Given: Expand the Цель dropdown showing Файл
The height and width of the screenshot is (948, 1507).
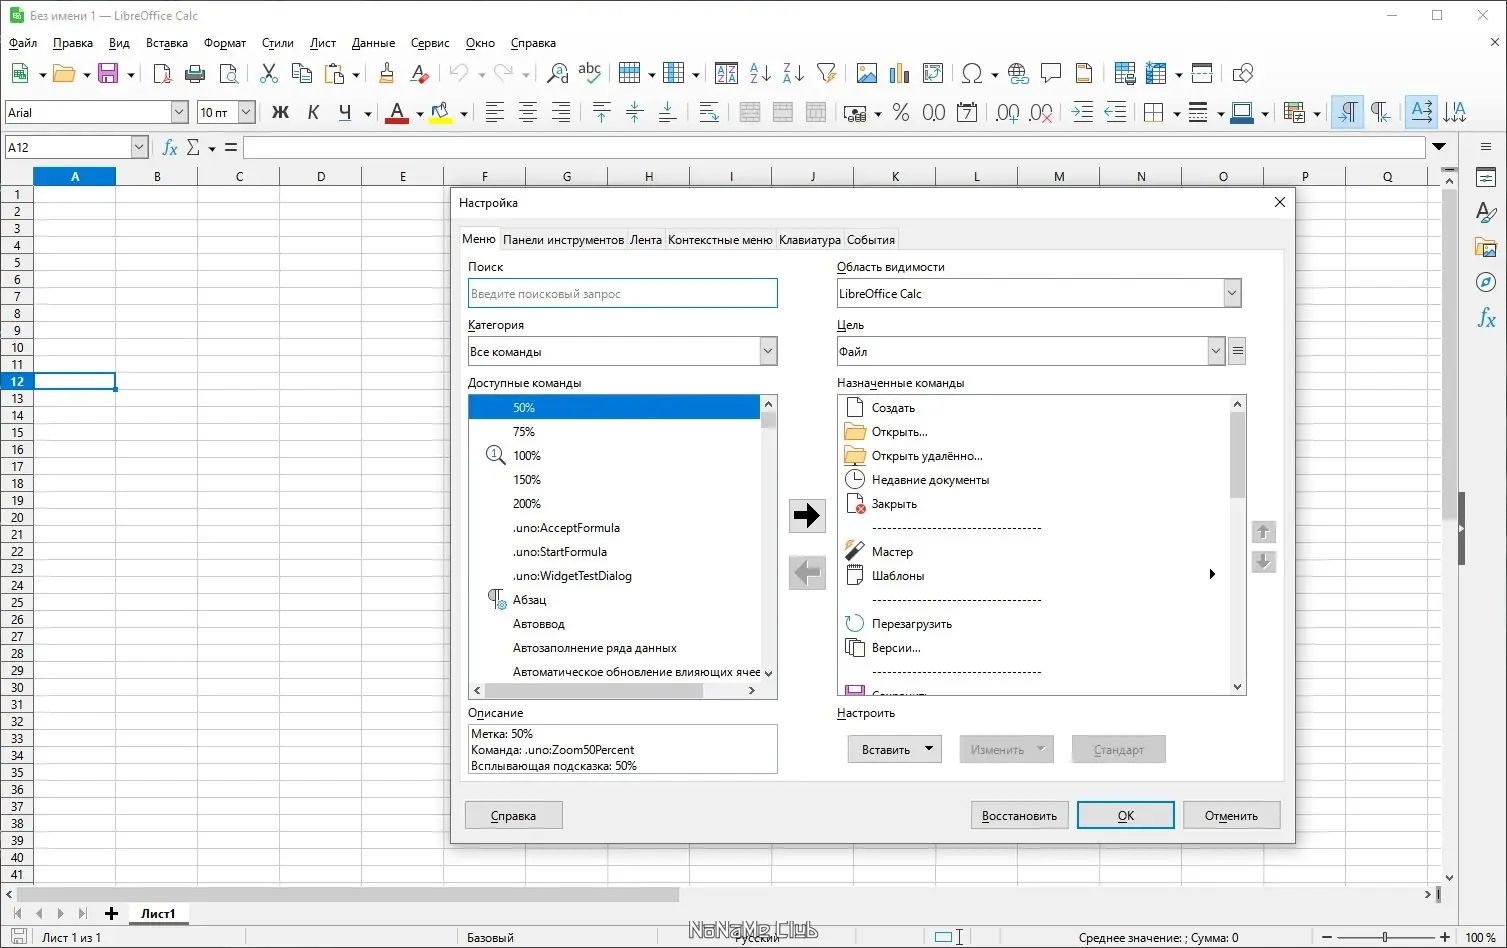Looking at the screenshot, I should pyautogui.click(x=1215, y=352).
